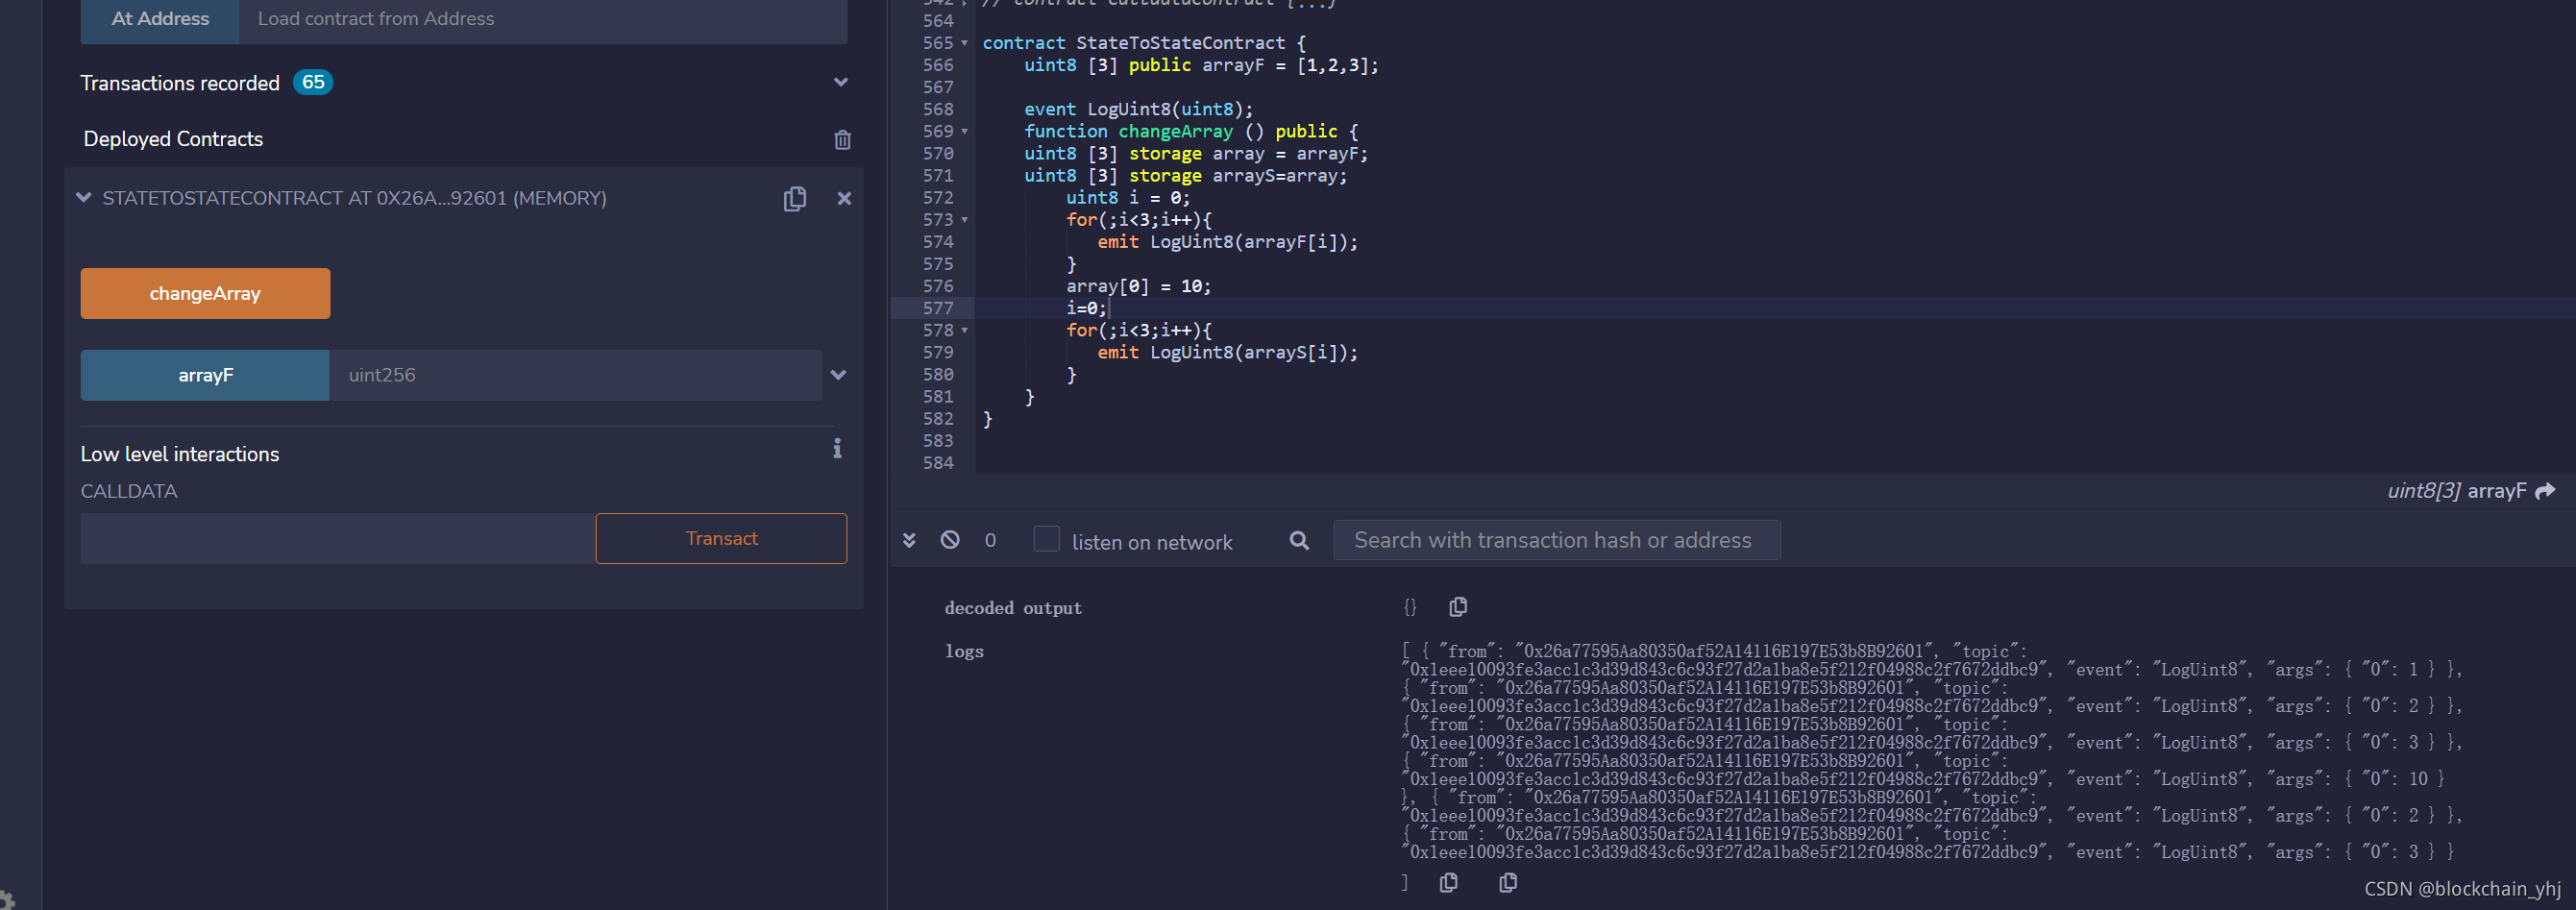The height and width of the screenshot is (910, 2576).
Task: Open the Low level interactions info icon
Action: (x=837, y=448)
